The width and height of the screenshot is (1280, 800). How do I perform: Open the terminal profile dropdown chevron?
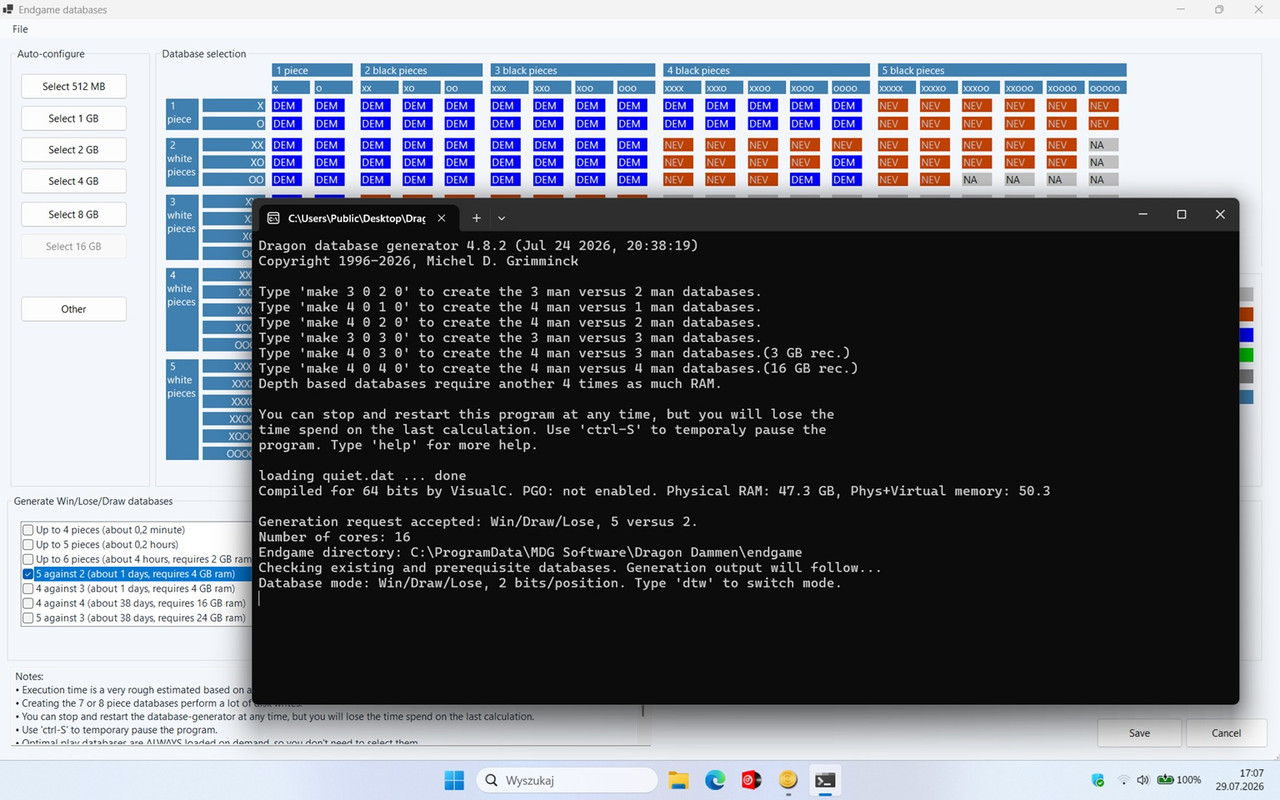pos(502,217)
